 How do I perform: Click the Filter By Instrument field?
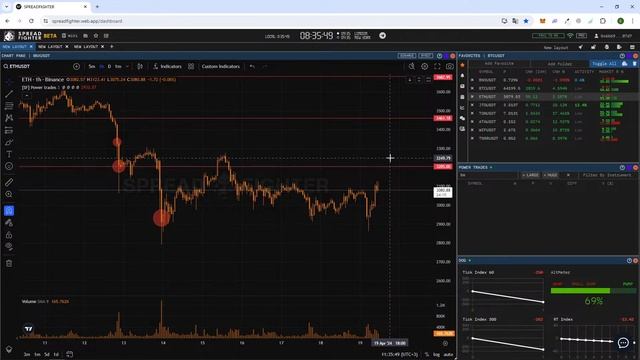pos(607,175)
